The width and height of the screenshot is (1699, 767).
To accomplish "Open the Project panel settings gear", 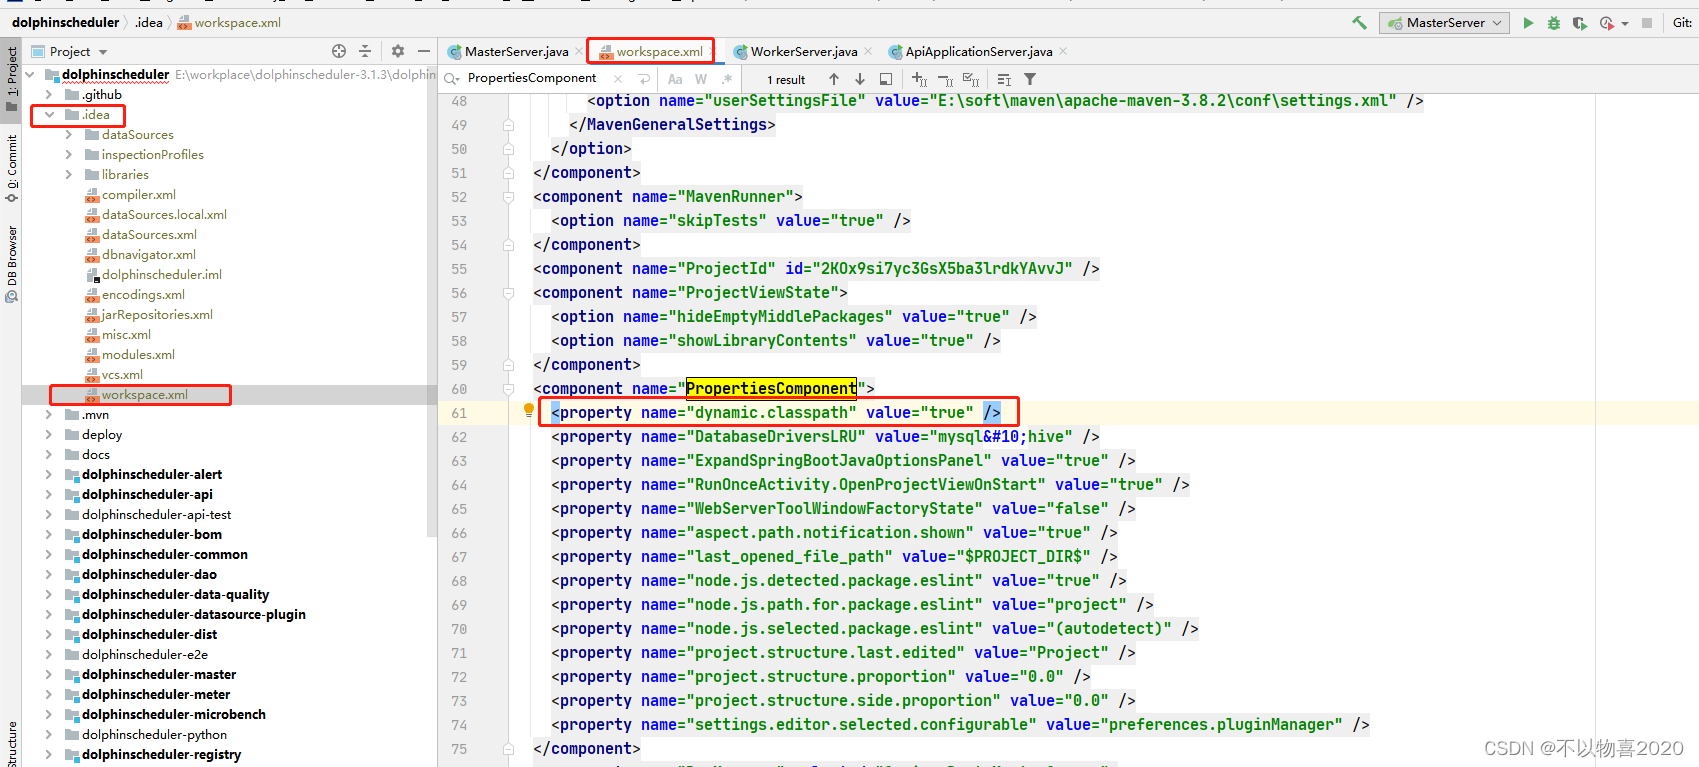I will [398, 51].
